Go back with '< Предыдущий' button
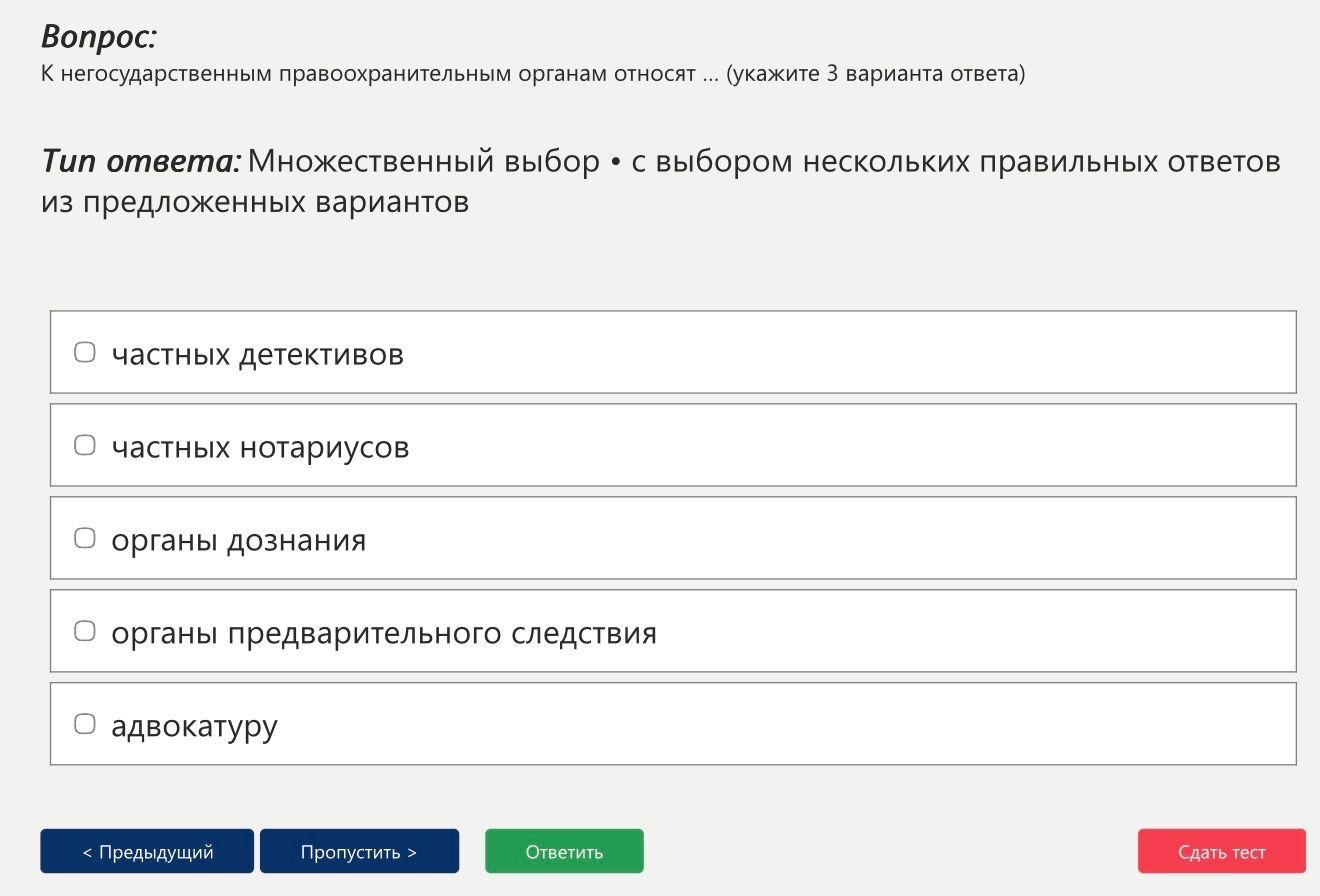The height and width of the screenshot is (896, 1320). [147, 851]
